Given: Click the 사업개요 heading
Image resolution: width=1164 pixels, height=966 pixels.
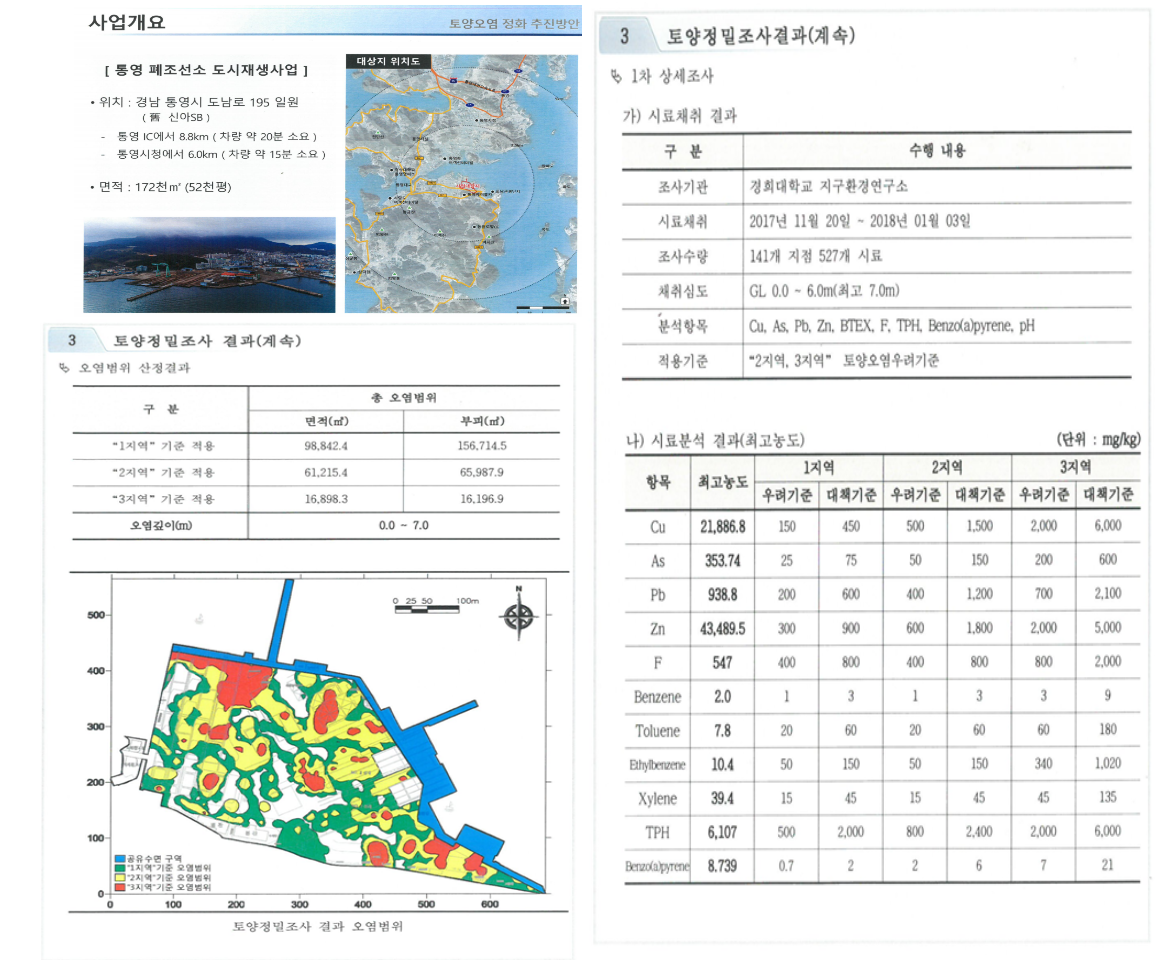Looking at the screenshot, I should point(127,22).
